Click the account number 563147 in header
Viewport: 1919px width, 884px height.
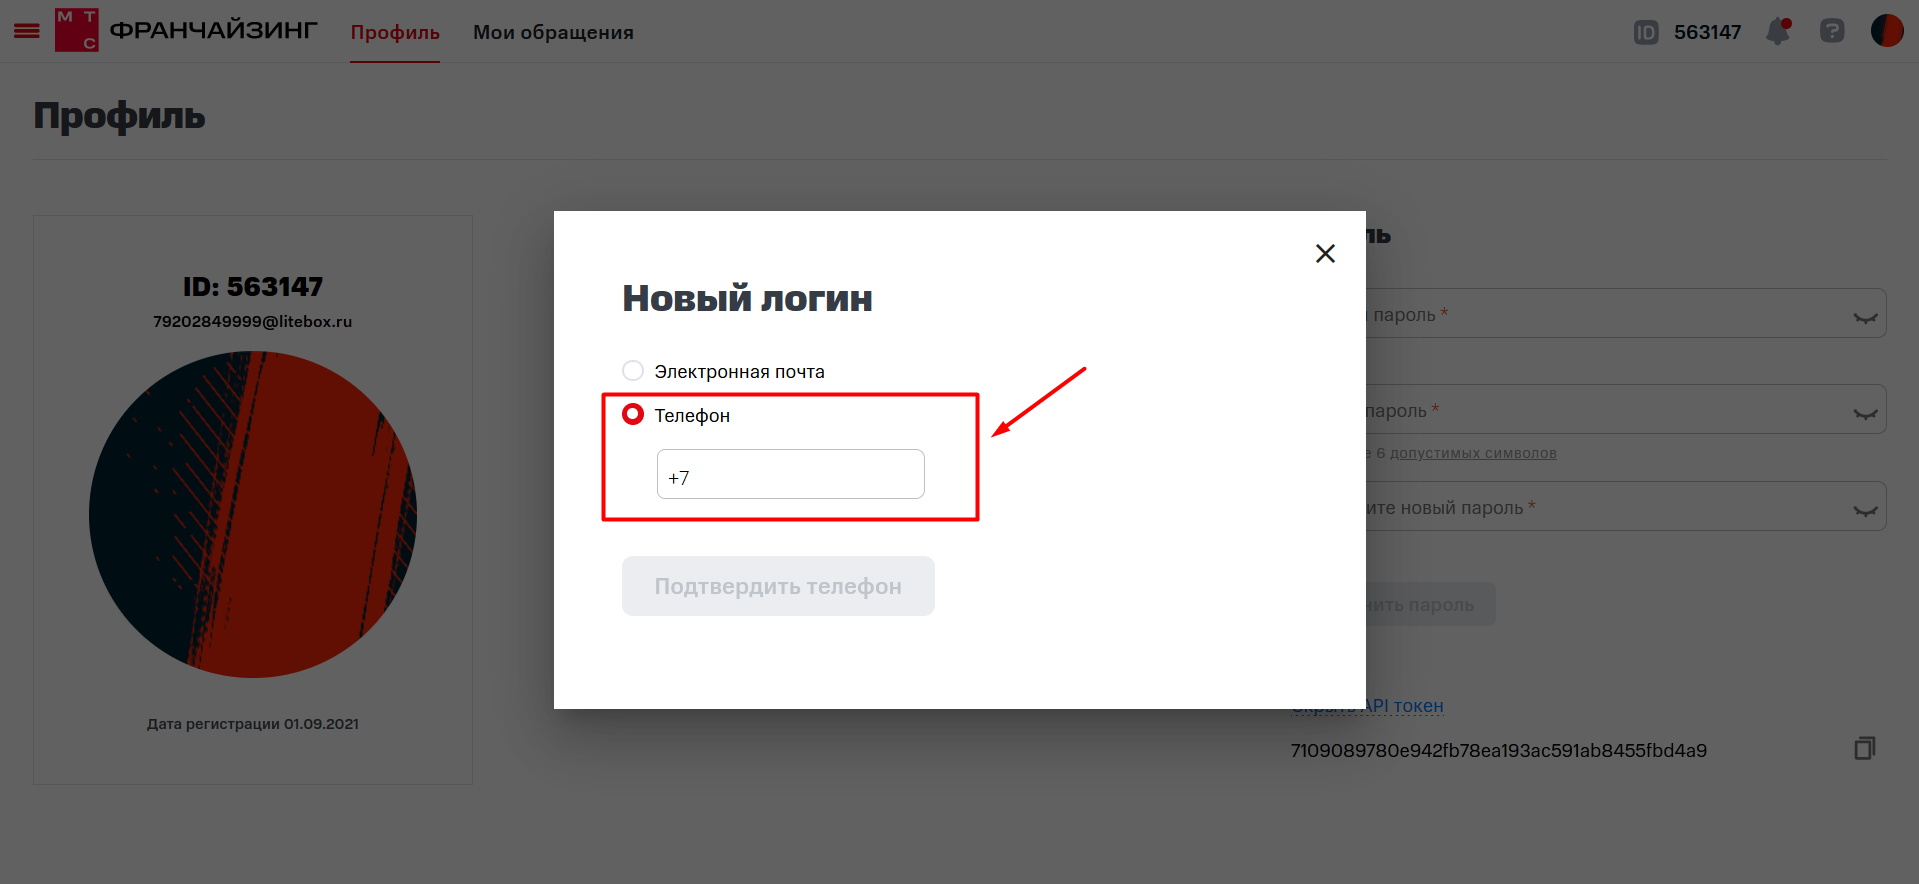click(x=1707, y=32)
